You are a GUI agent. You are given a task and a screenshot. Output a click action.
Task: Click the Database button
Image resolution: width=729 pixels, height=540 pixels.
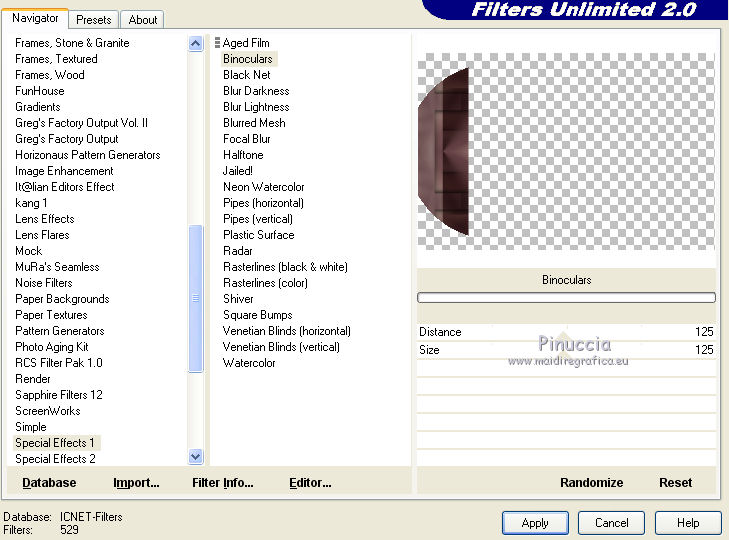[49, 483]
